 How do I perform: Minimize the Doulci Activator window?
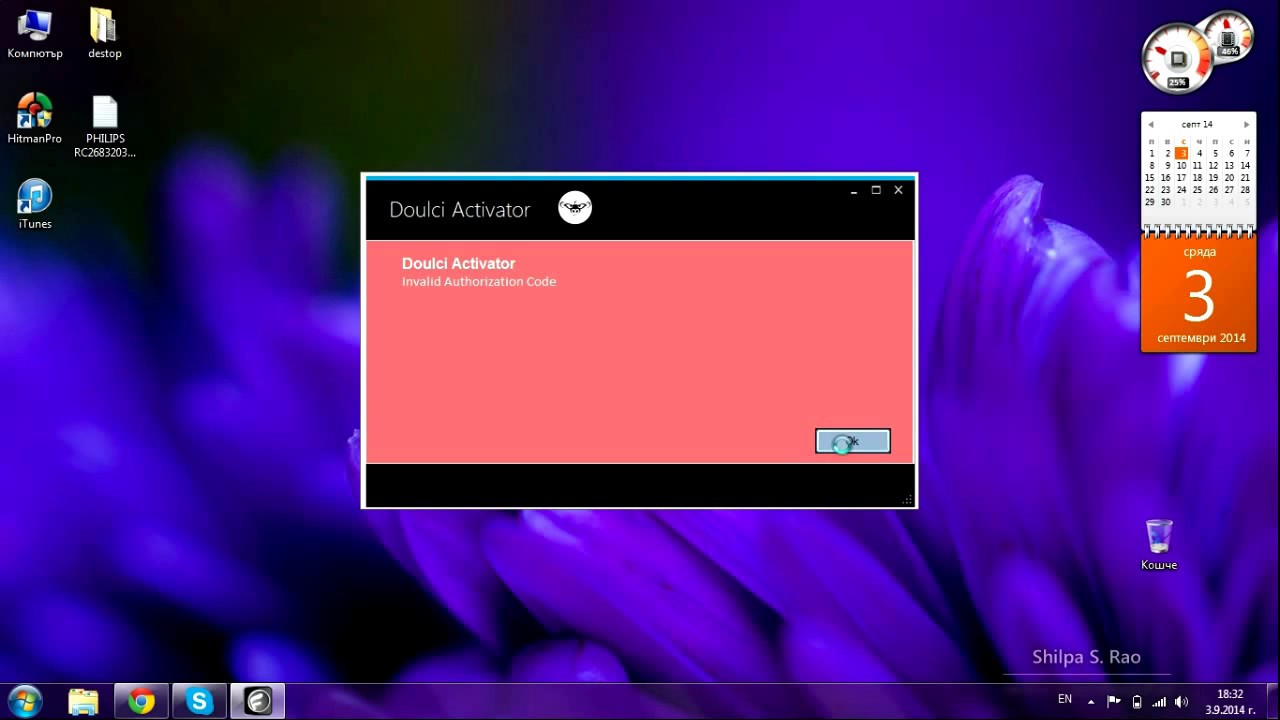pos(854,190)
